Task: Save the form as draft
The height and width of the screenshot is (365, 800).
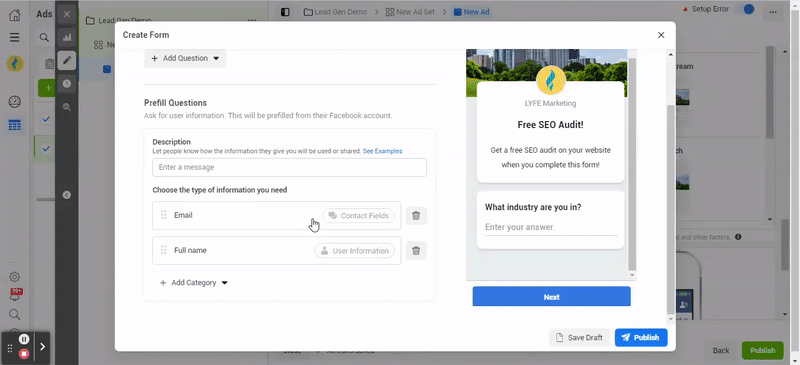Action: pos(579,337)
